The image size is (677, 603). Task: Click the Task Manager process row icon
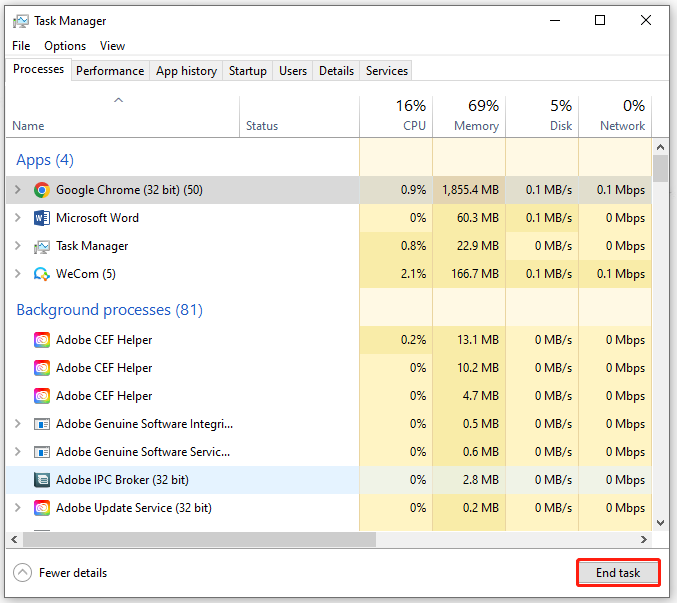click(x=42, y=246)
